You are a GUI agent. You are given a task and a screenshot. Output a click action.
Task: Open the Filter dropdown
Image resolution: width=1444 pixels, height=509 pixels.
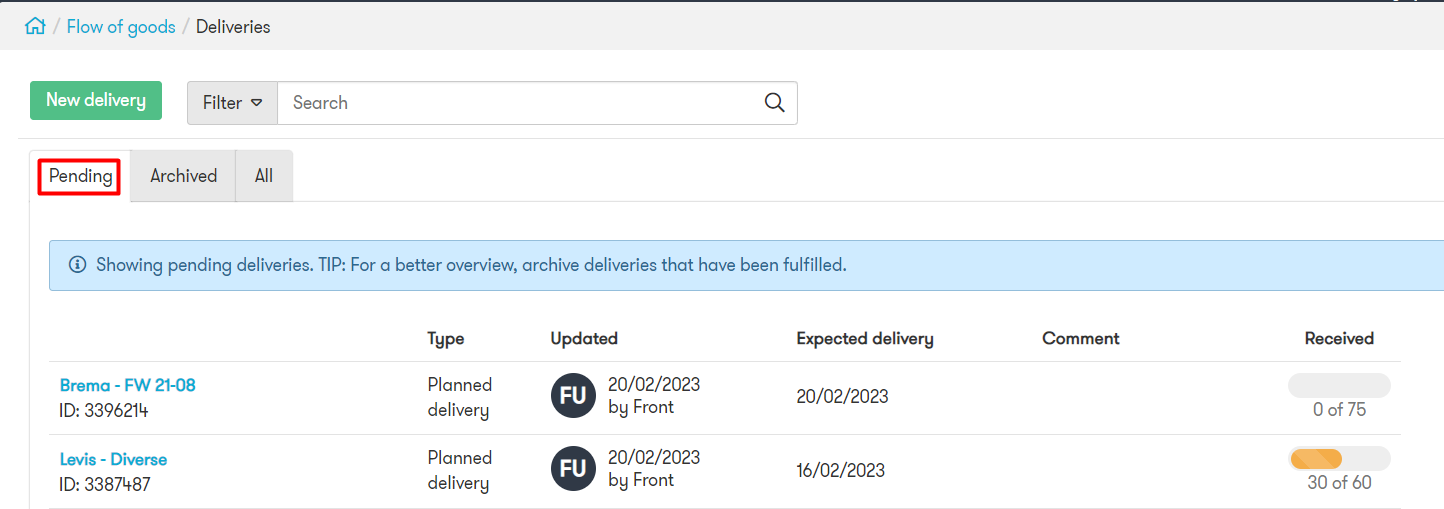pyautogui.click(x=232, y=103)
